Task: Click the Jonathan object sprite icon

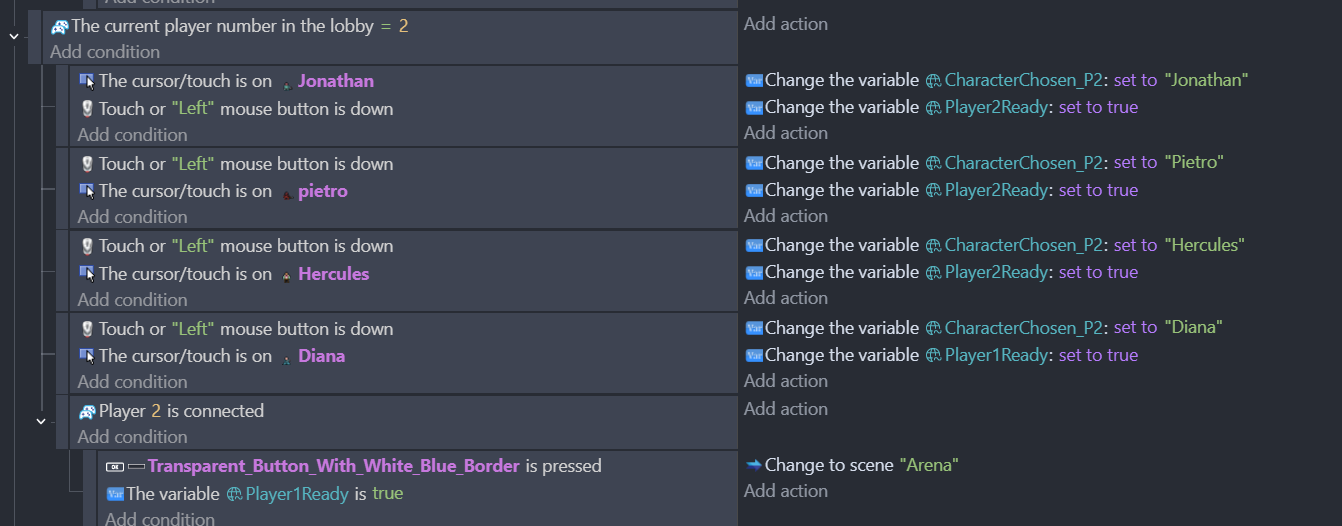Action: [287, 82]
